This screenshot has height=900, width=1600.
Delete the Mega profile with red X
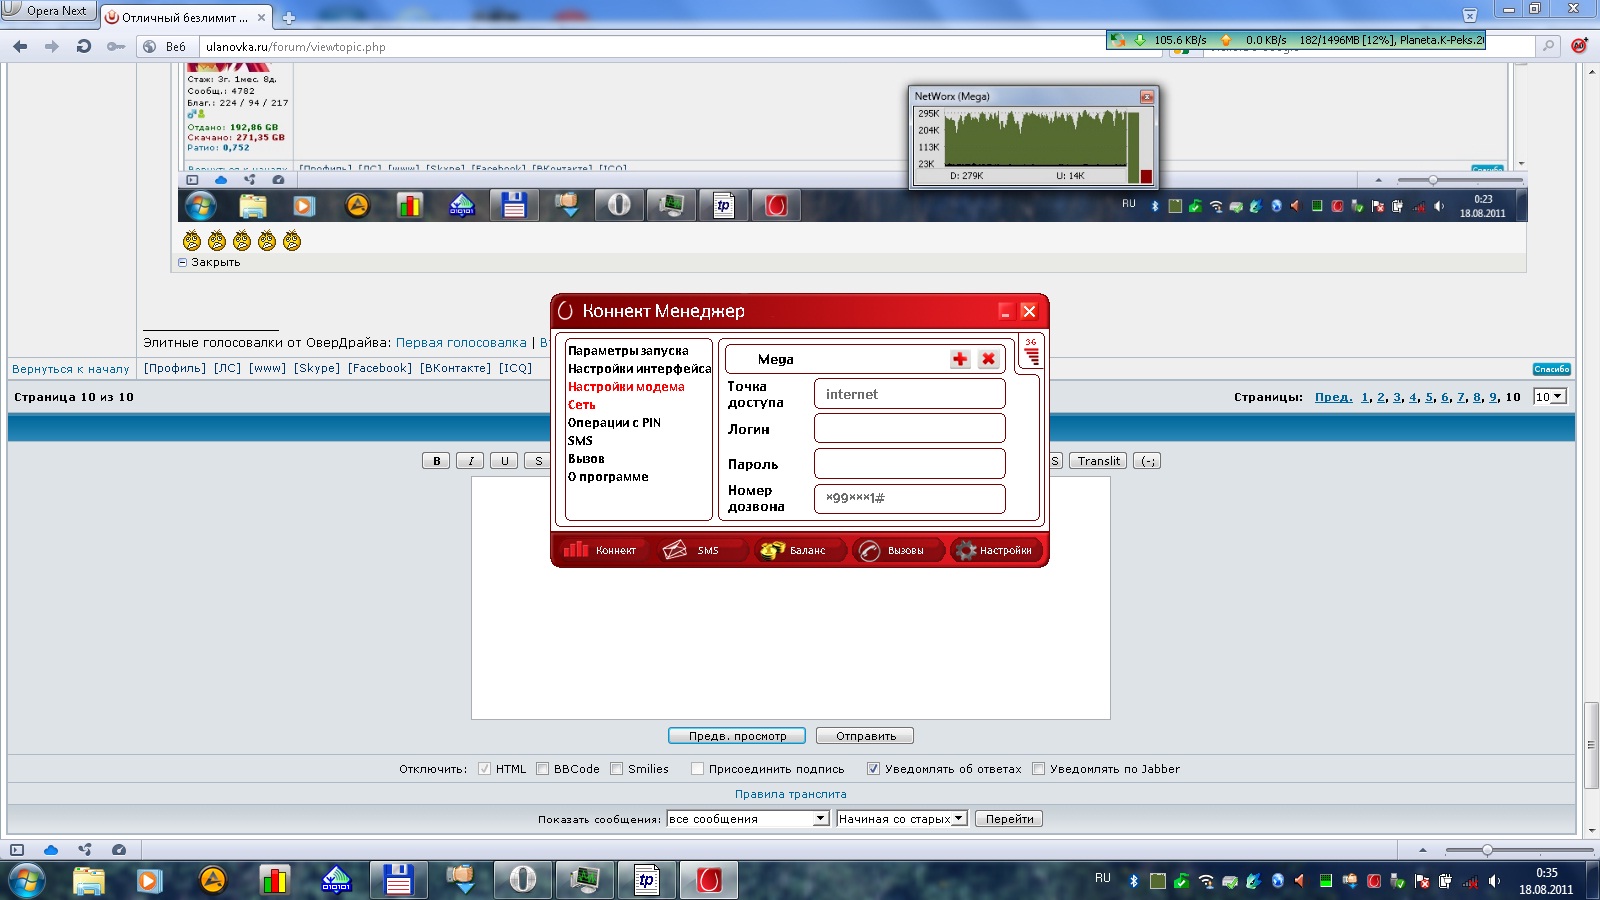pos(988,359)
